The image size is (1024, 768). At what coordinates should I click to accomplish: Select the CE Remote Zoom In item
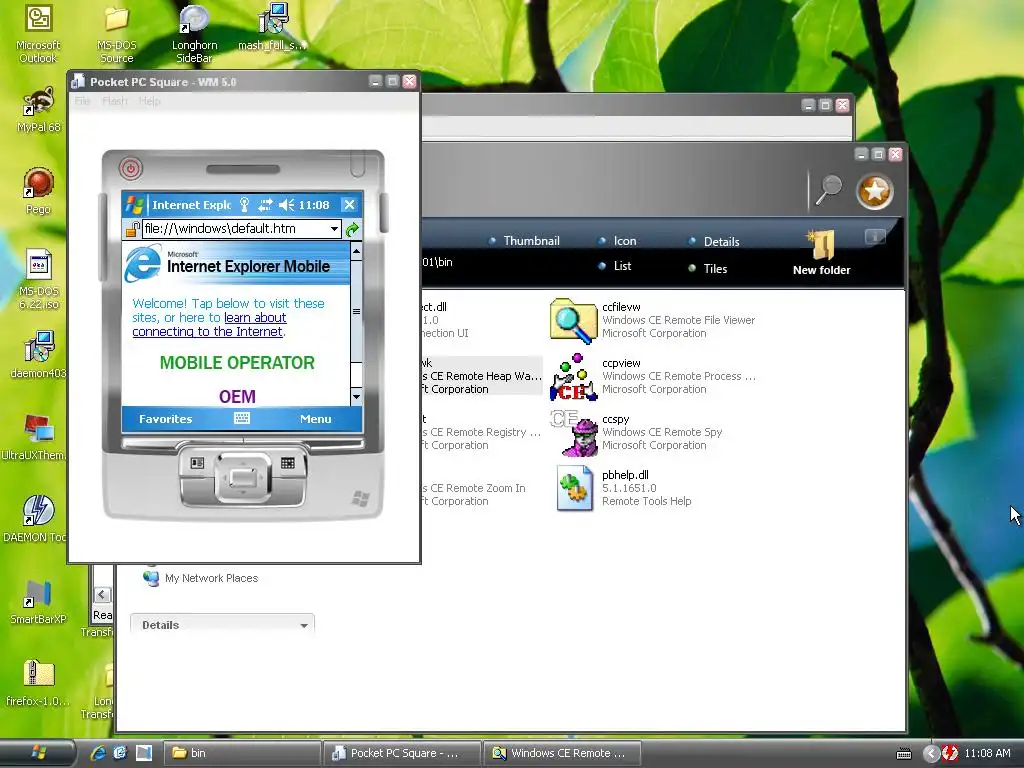tap(474, 494)
